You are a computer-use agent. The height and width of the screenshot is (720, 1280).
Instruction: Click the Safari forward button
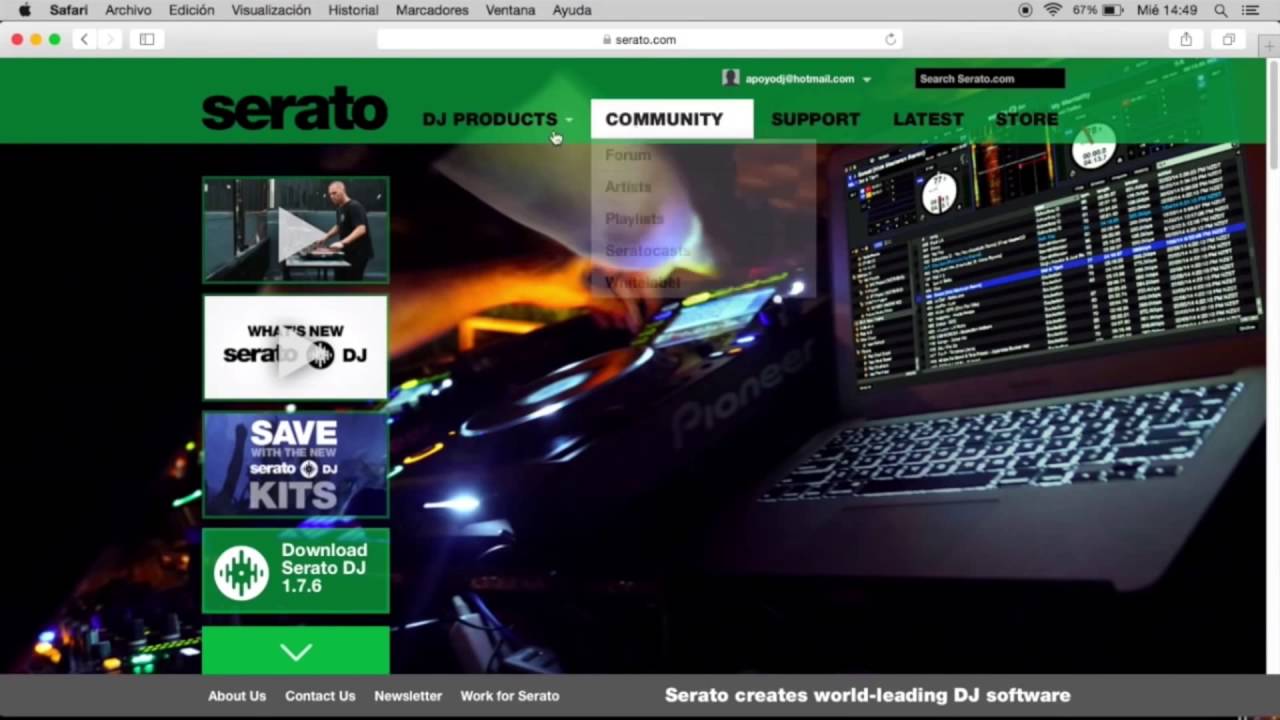tap(110, 39)
